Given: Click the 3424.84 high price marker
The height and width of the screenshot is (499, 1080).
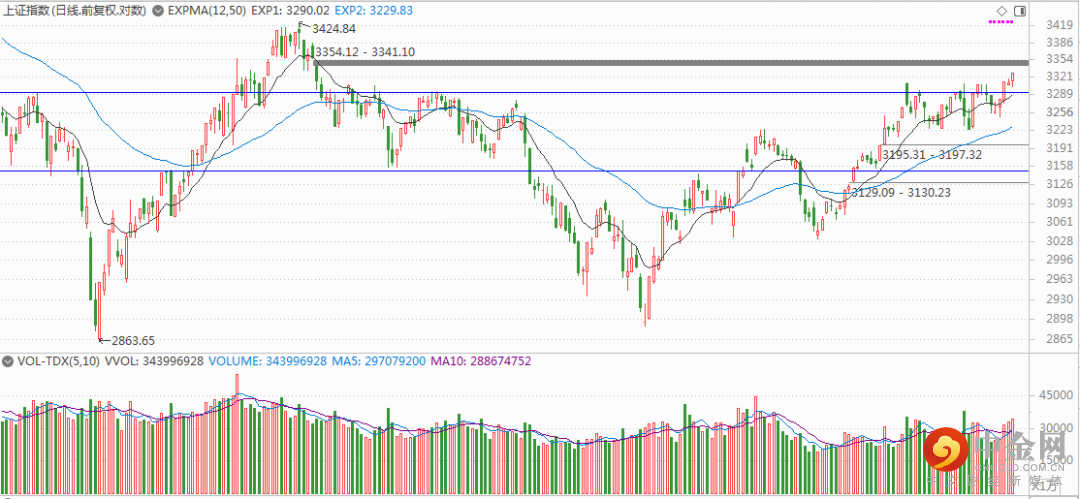Looking at the screenshot, I should coord(335,29).
